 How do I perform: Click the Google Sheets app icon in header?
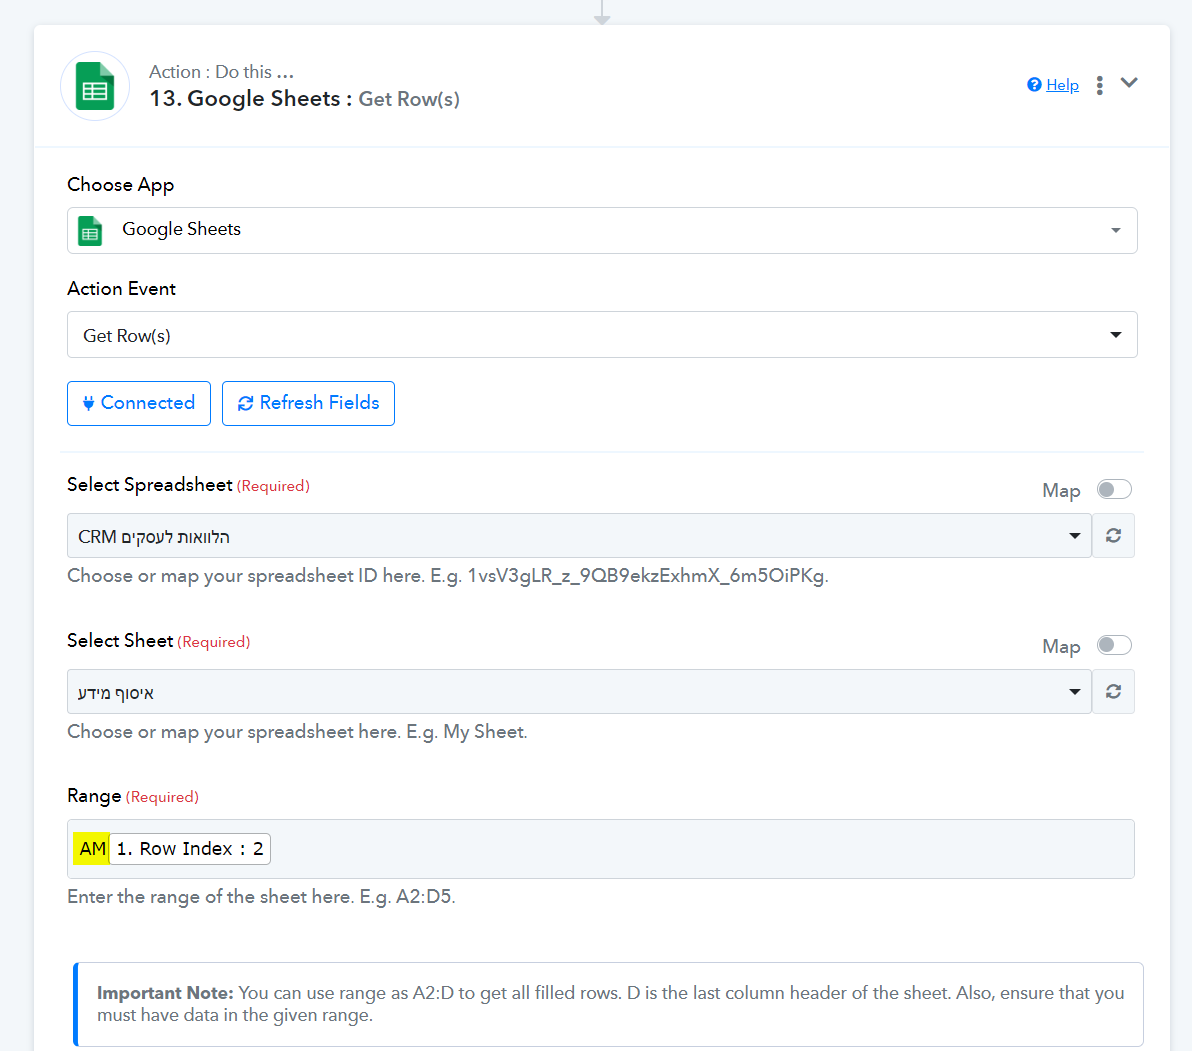point(95,86)
